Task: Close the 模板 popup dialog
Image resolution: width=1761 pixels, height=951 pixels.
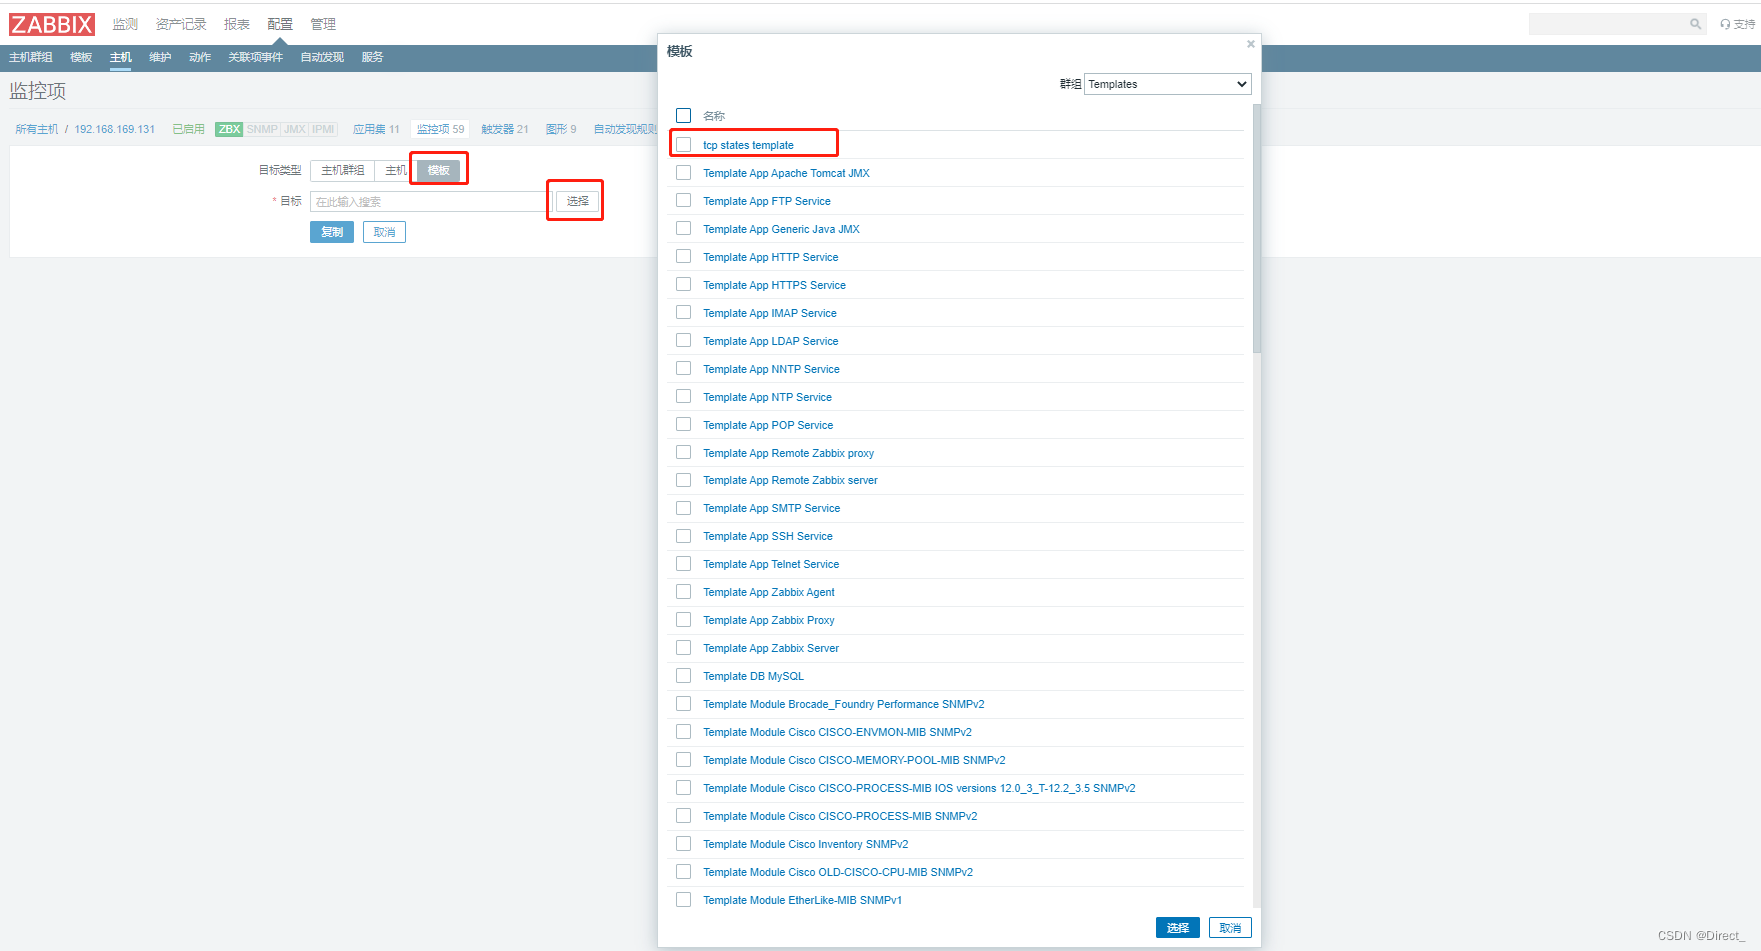Action: (x=1250, y=44)
